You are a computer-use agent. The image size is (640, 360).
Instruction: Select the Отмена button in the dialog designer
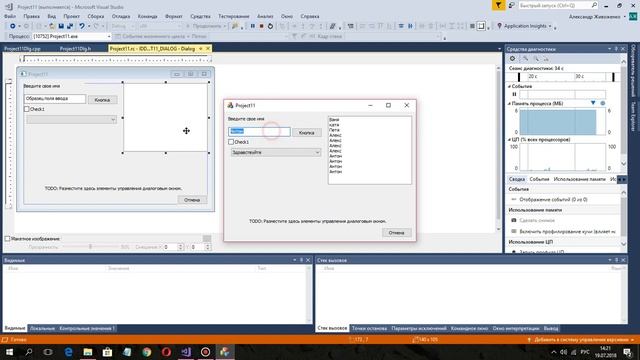pyautogui.click(x=192, y=200)
